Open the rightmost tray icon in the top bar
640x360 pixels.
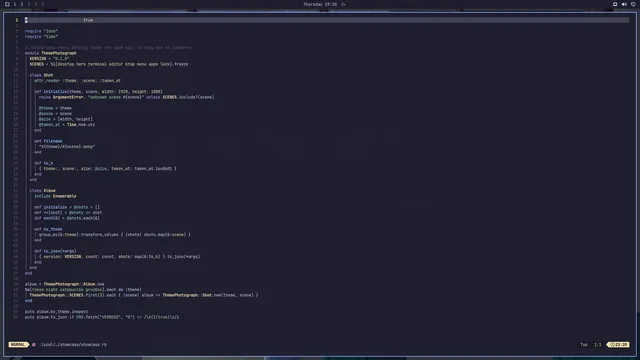(x=633, y=4)
